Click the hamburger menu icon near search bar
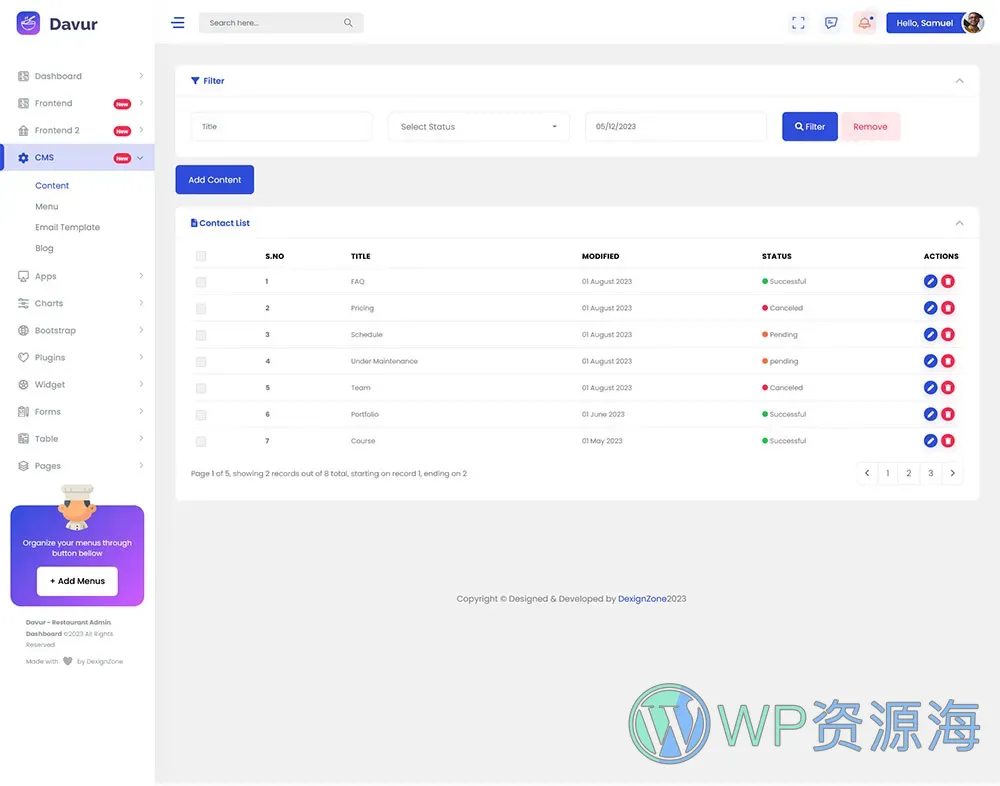Image resolution: width=1000 pixels, height=786 pixels. coord(178,22)
